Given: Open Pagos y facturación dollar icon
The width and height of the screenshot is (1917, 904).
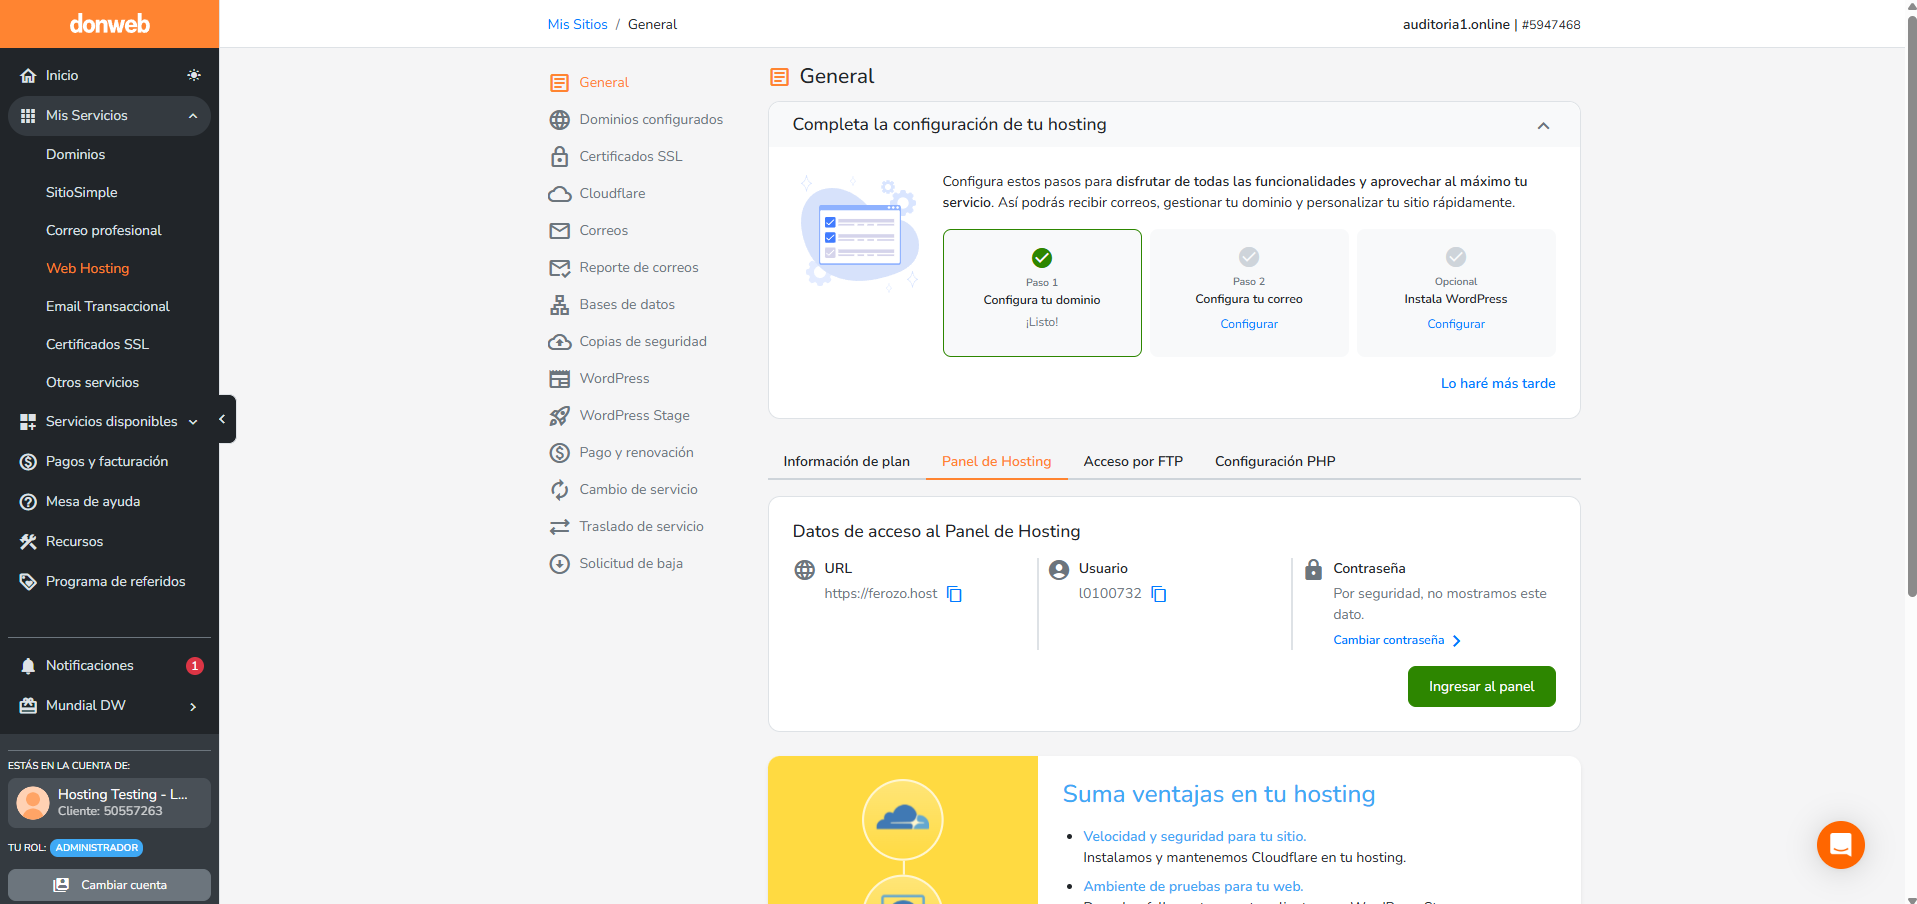Looking at the screenshot, I should [x=28, y=462].
